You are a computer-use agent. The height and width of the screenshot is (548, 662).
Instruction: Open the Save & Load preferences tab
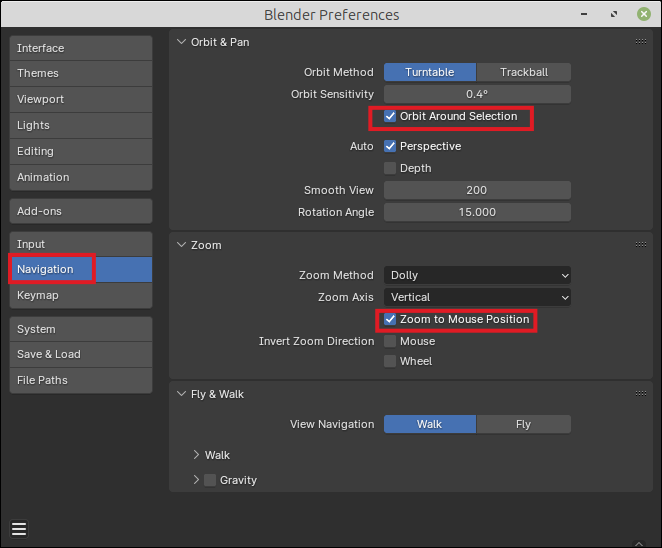[x=81, y=354]
